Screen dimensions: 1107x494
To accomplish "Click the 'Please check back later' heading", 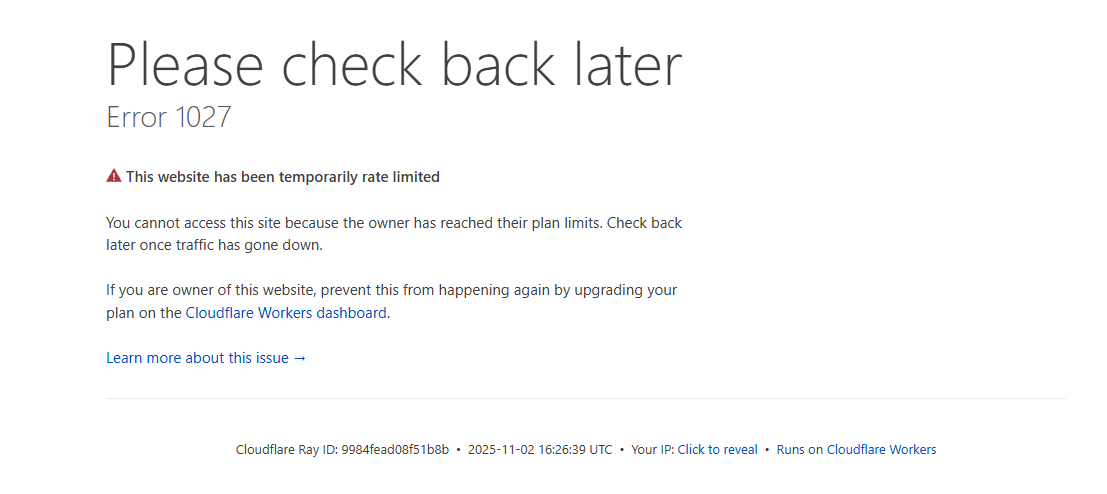I will tap(394, 65).
